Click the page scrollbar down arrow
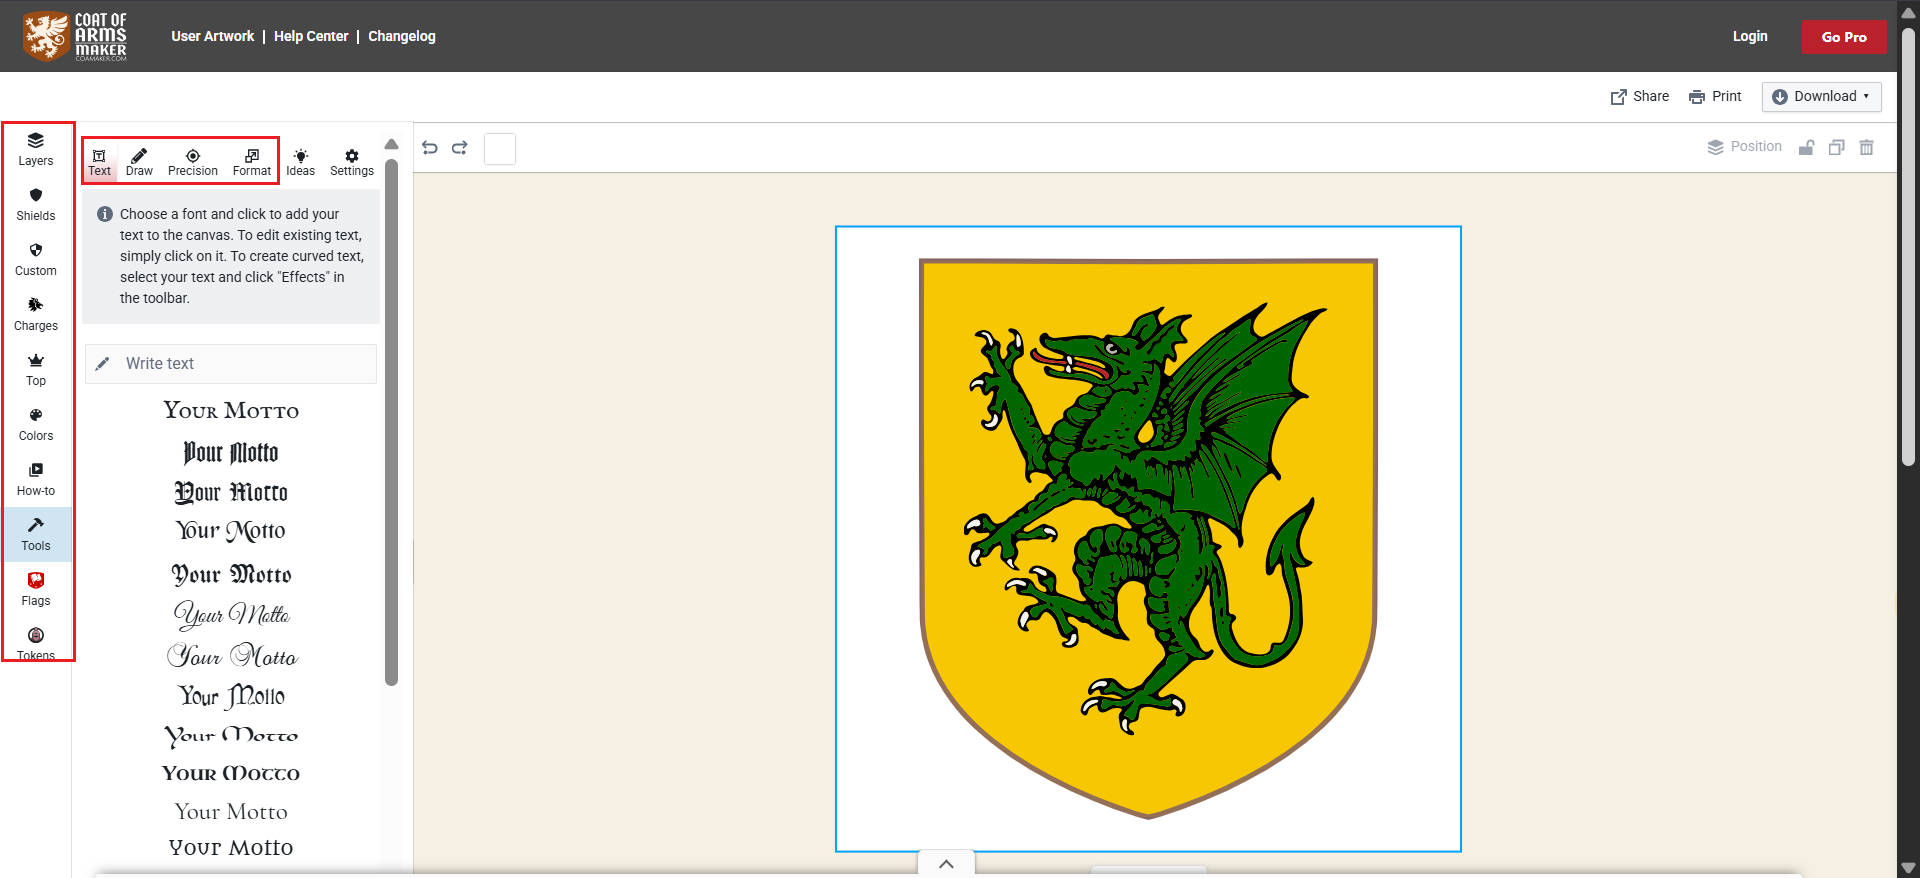1920x878 pixels. [1908, 868]
